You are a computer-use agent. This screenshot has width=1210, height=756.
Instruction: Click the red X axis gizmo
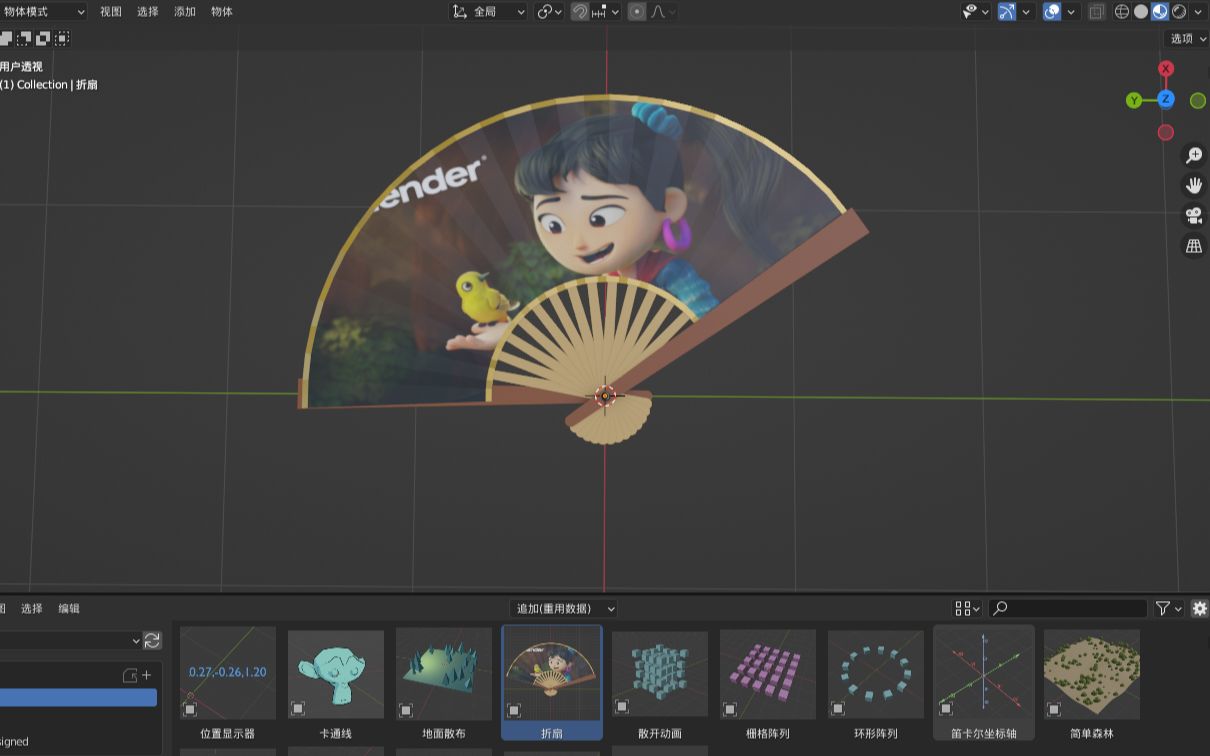click(1166, 68)
